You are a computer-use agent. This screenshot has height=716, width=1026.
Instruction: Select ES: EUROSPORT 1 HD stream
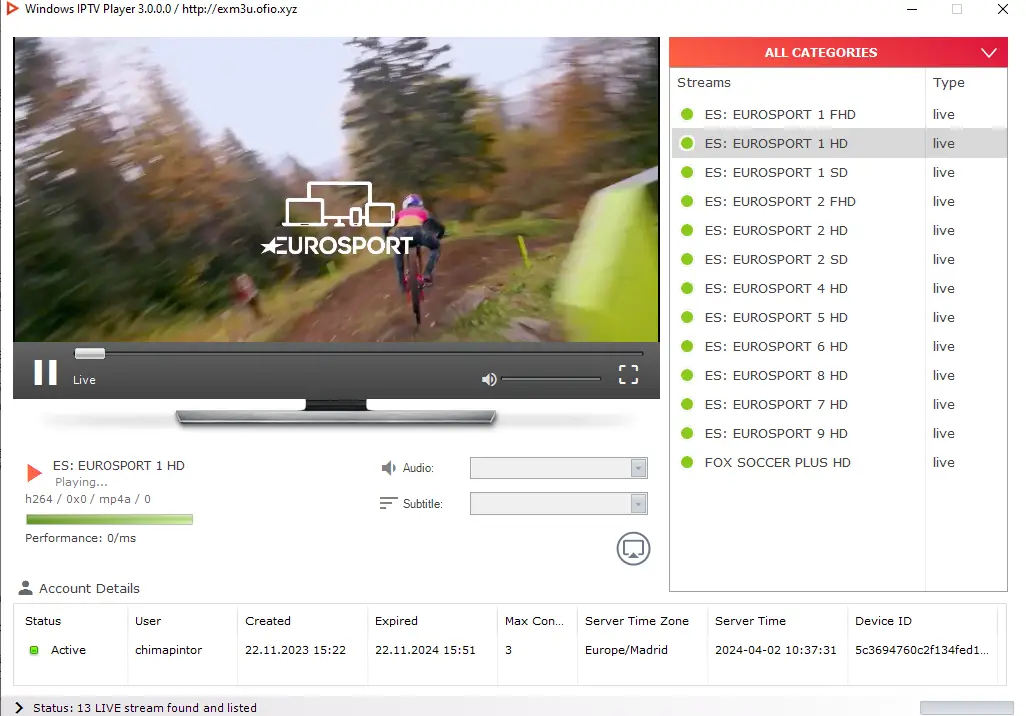[839, 143]
